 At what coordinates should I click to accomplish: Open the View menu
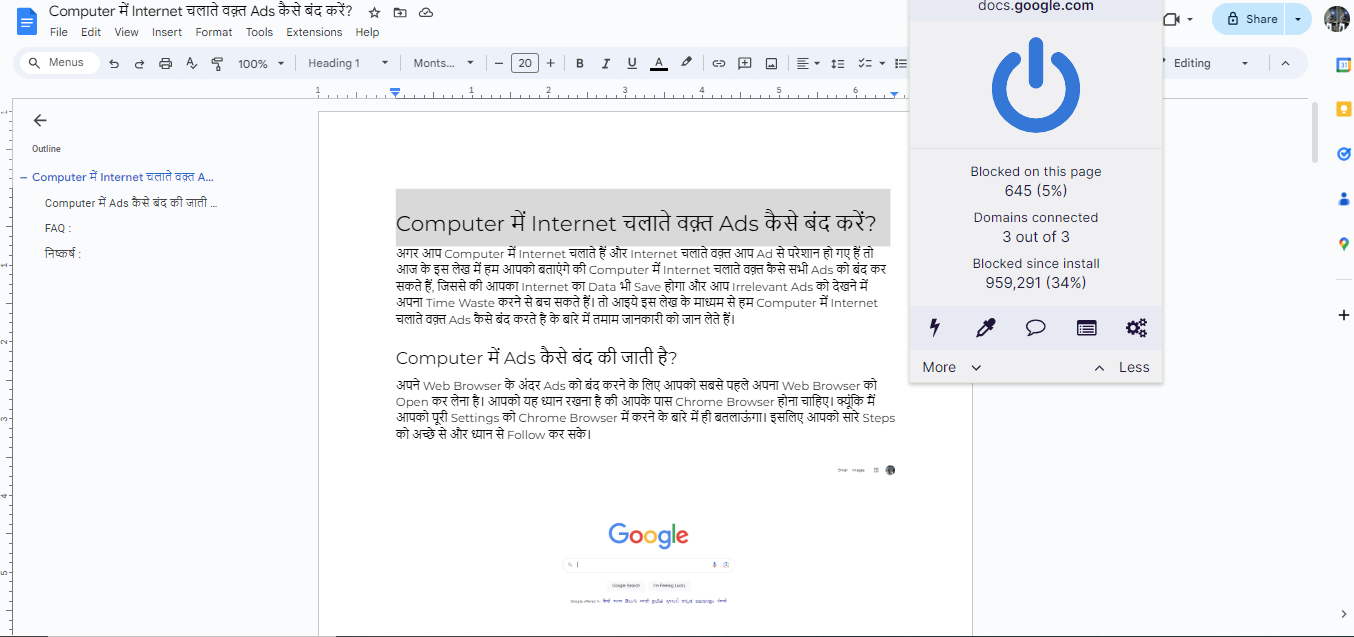coord(126,32)
